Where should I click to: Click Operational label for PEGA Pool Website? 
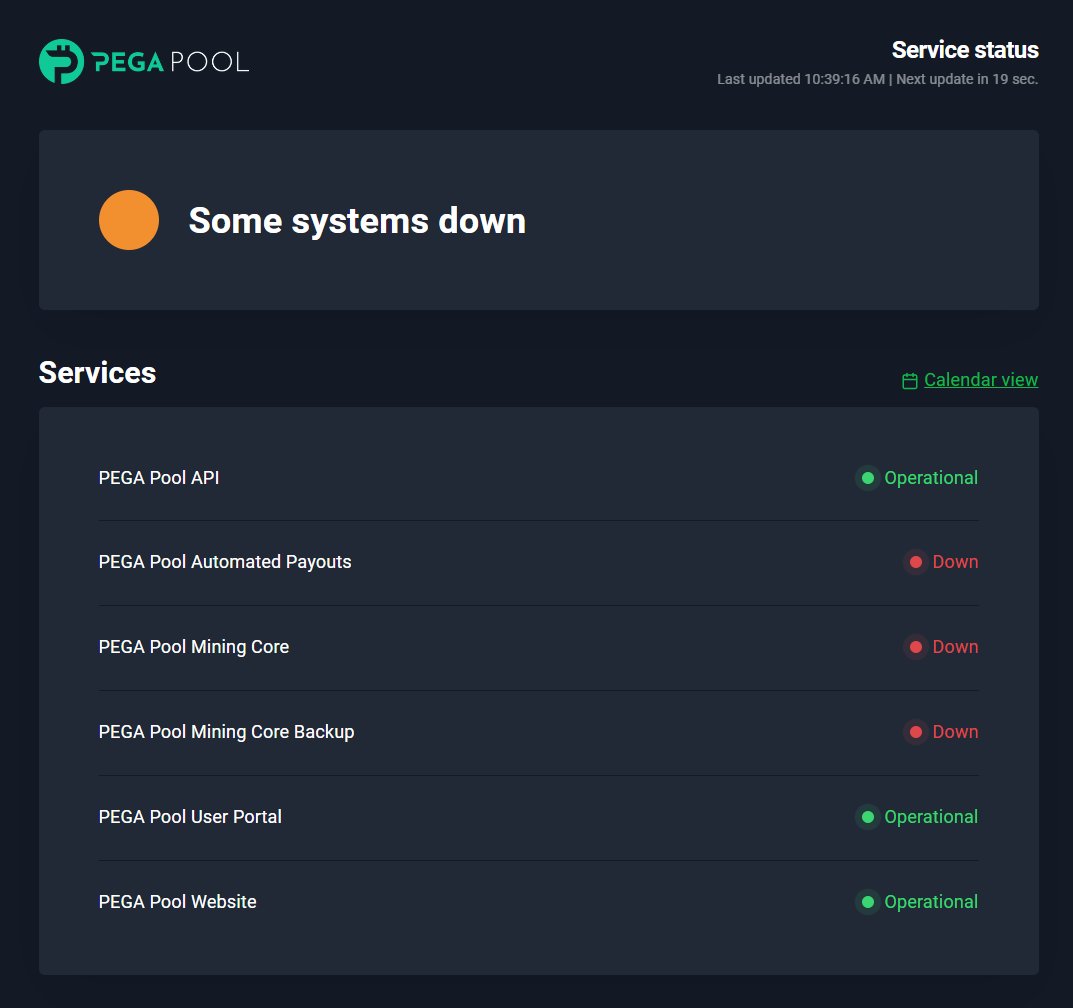click(931, 902)
